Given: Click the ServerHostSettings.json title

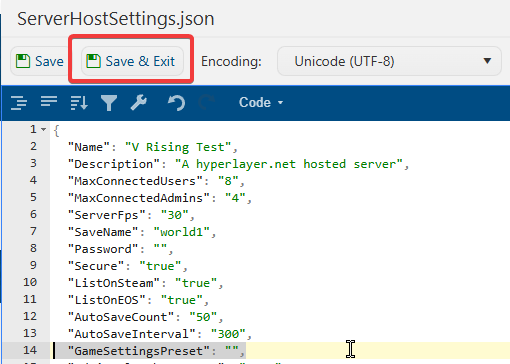Looking at the screenshot, I should point(116,19).
